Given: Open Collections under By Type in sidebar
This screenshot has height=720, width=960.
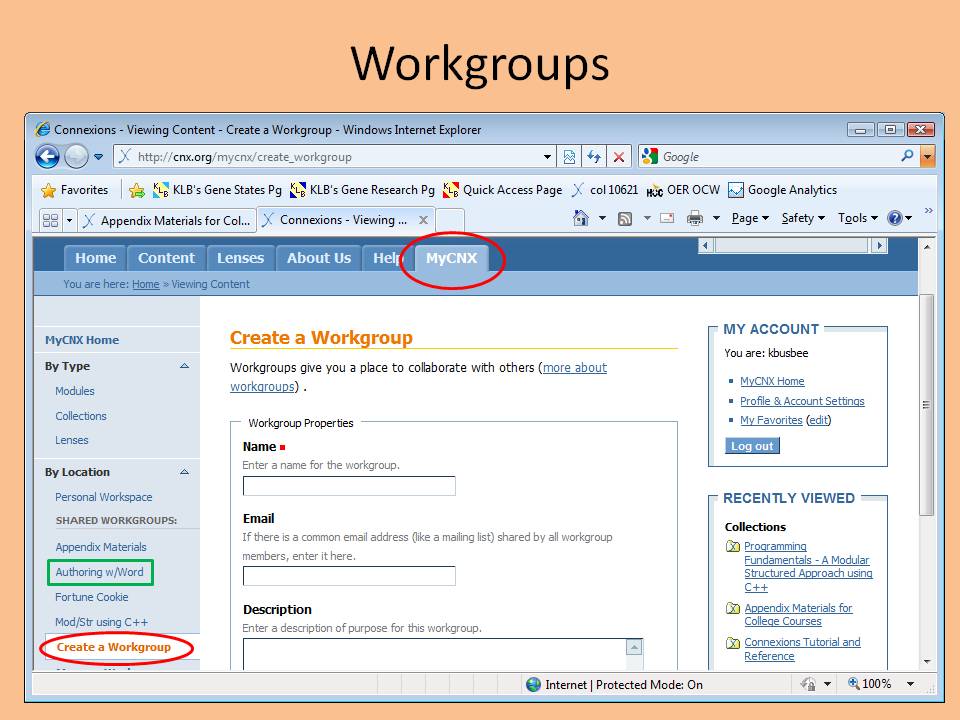Looking at the screenshot, I should [81, 416].
